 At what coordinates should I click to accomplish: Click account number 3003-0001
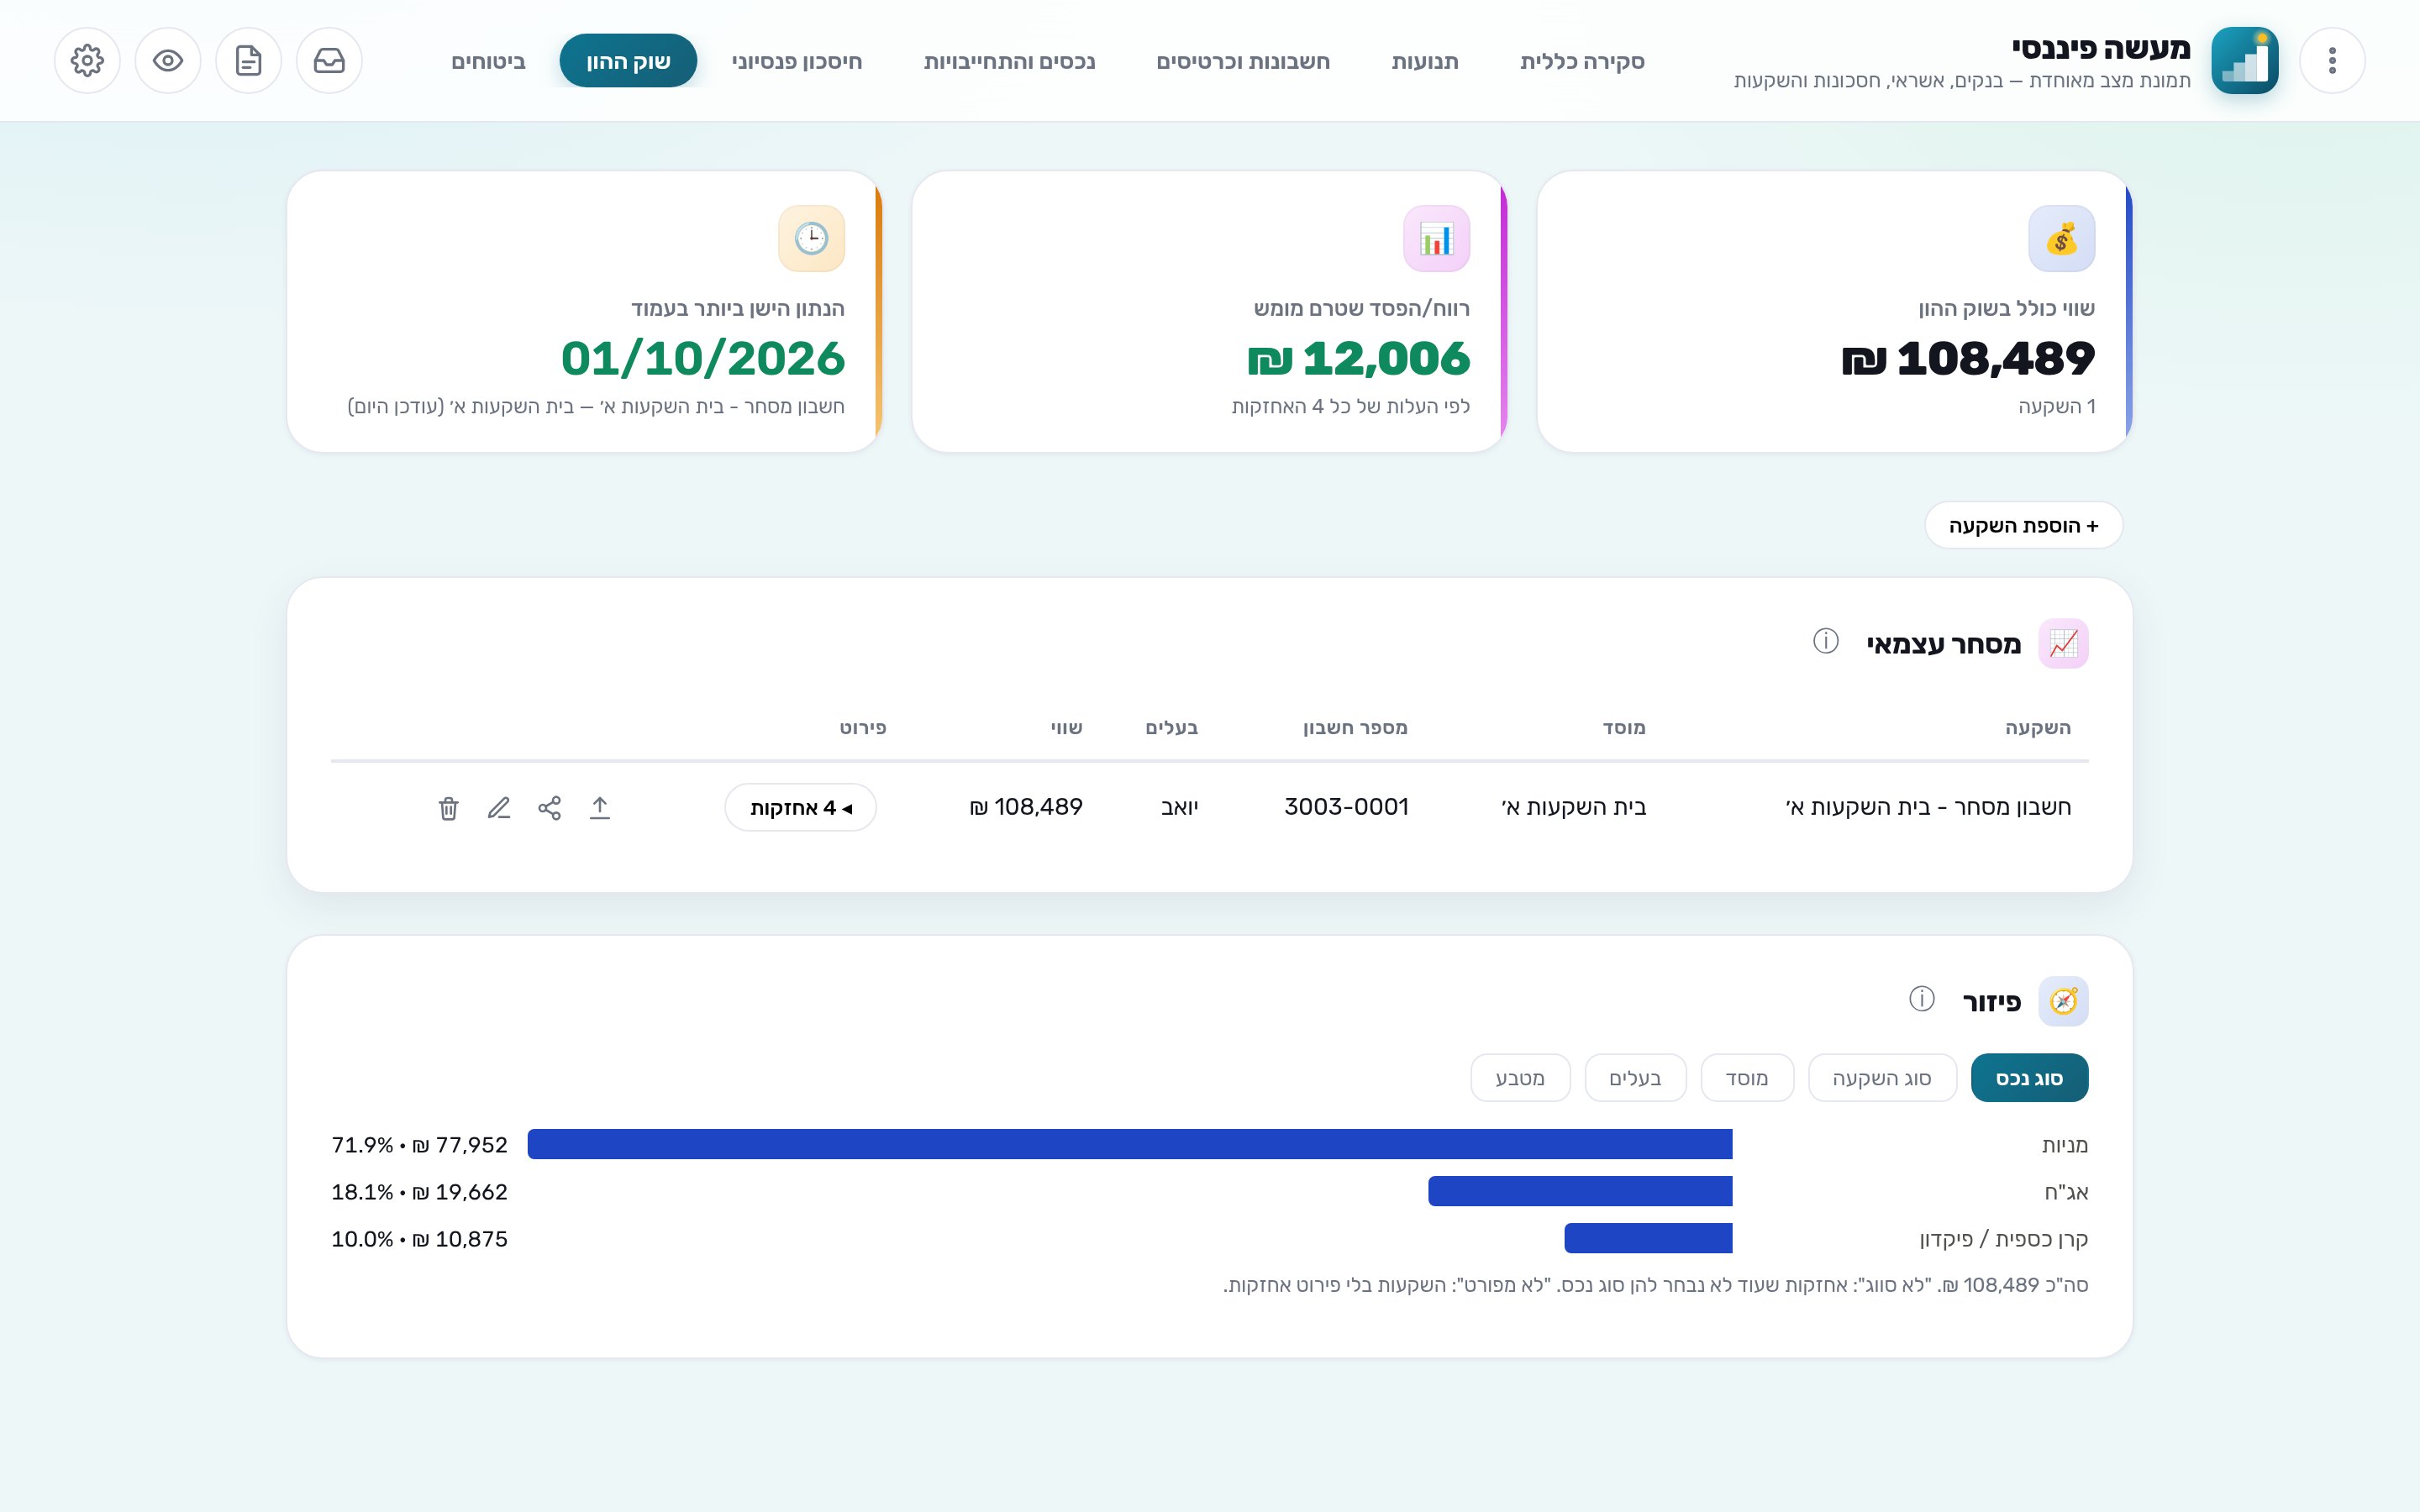(x=1346, y=807)
